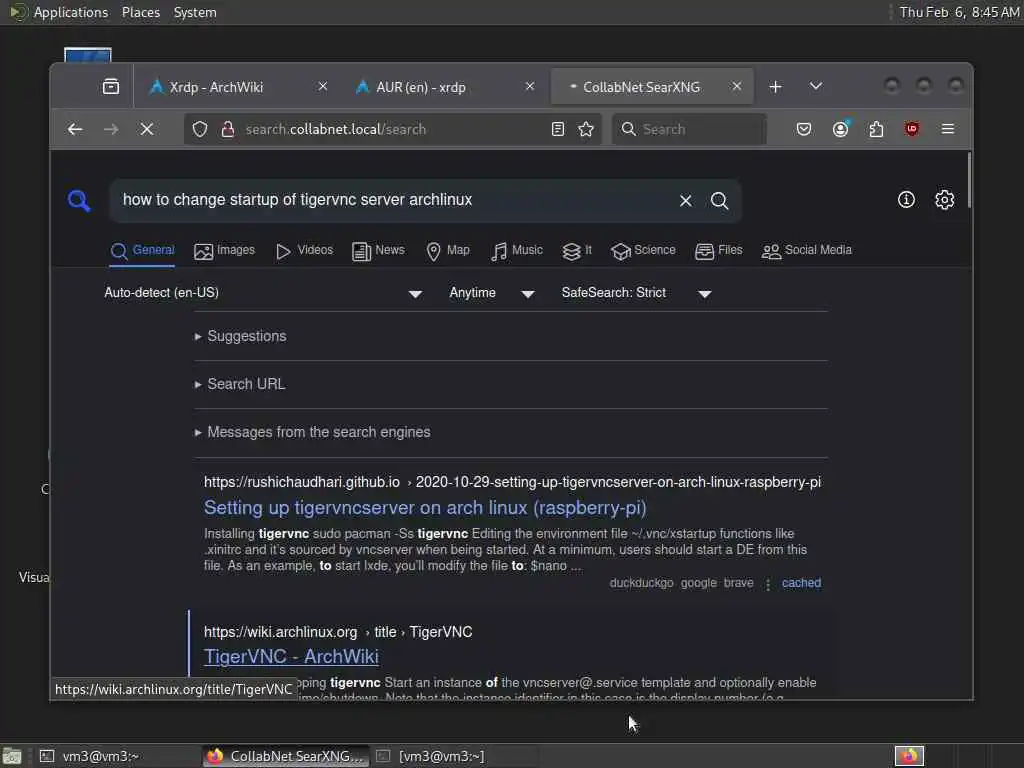Open the uBlock Origin extension icon

pyautogui.click(x=912, y=129)
